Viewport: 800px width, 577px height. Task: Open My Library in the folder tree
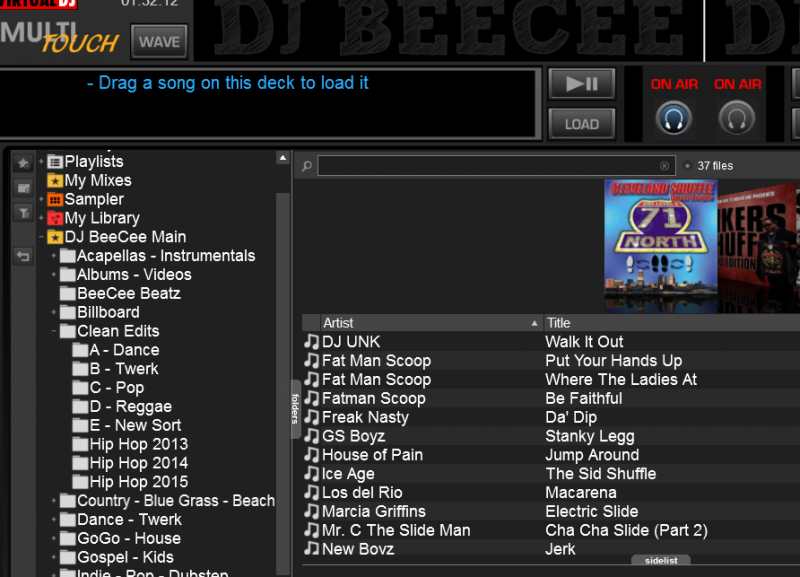pos(93,218)
